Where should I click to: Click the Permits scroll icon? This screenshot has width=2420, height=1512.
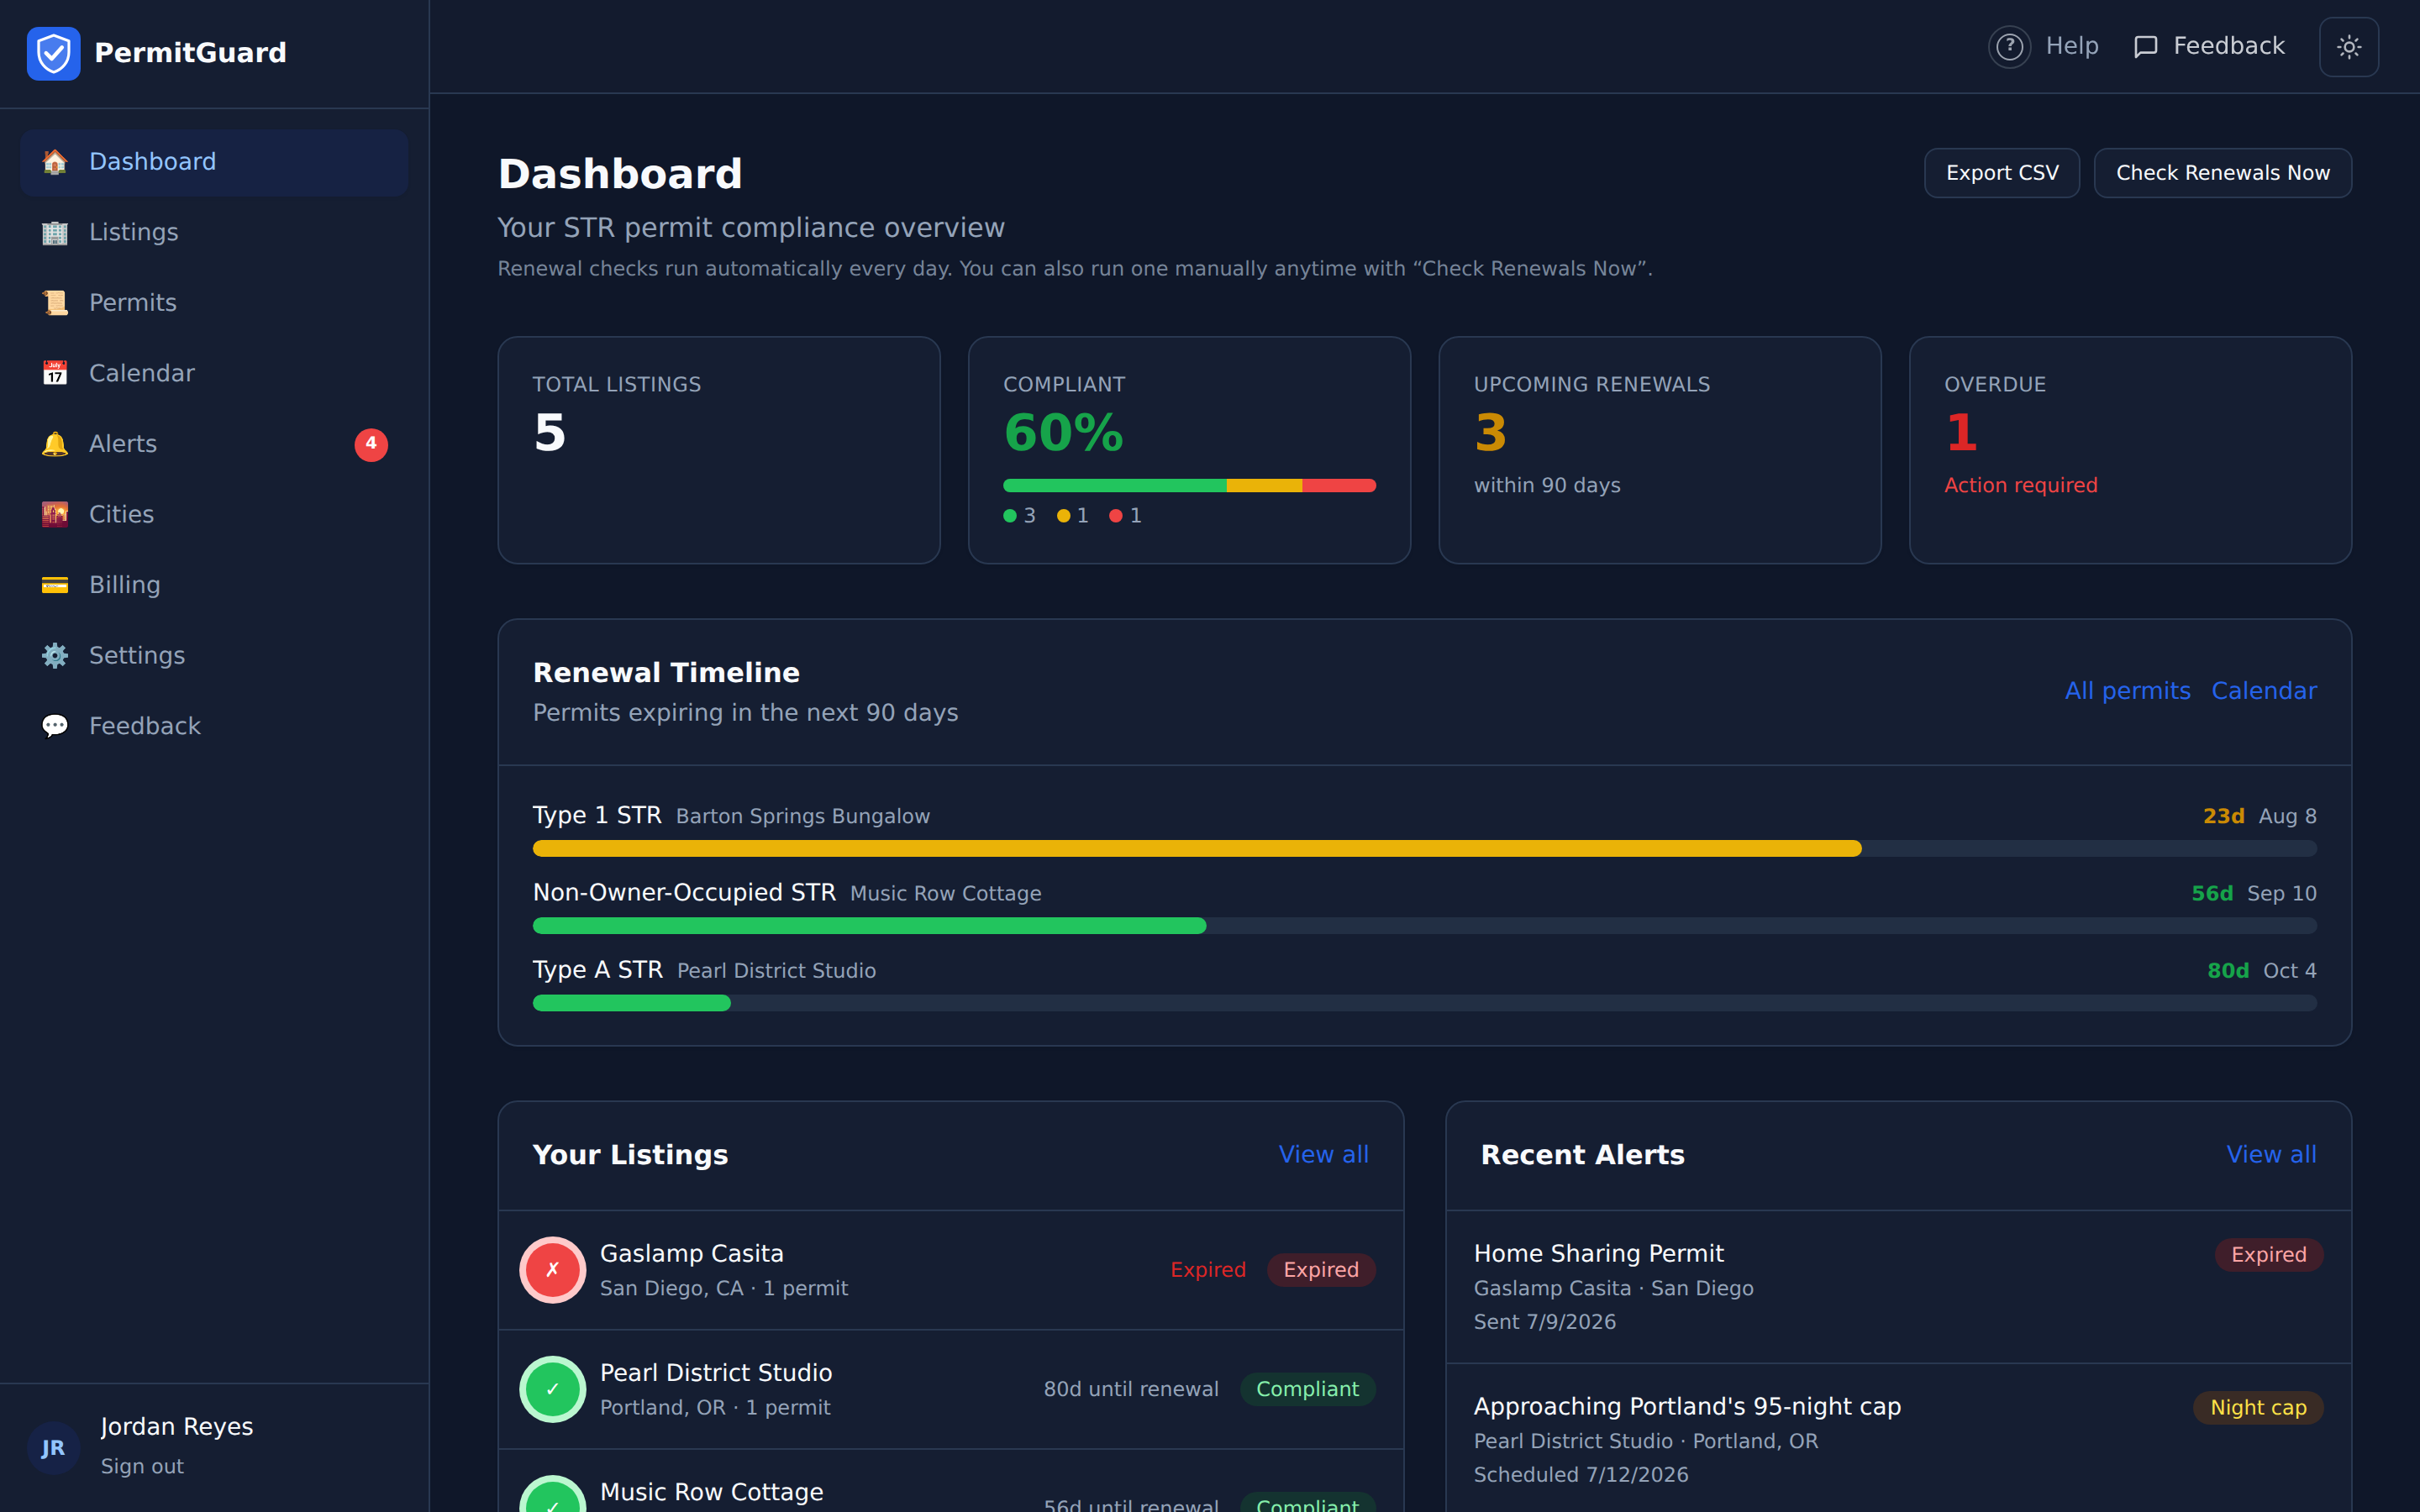click(55, 303)
